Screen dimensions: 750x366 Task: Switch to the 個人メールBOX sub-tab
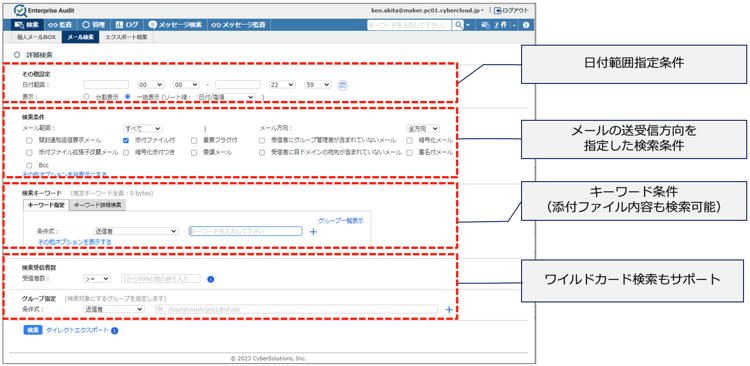point(36,37)
